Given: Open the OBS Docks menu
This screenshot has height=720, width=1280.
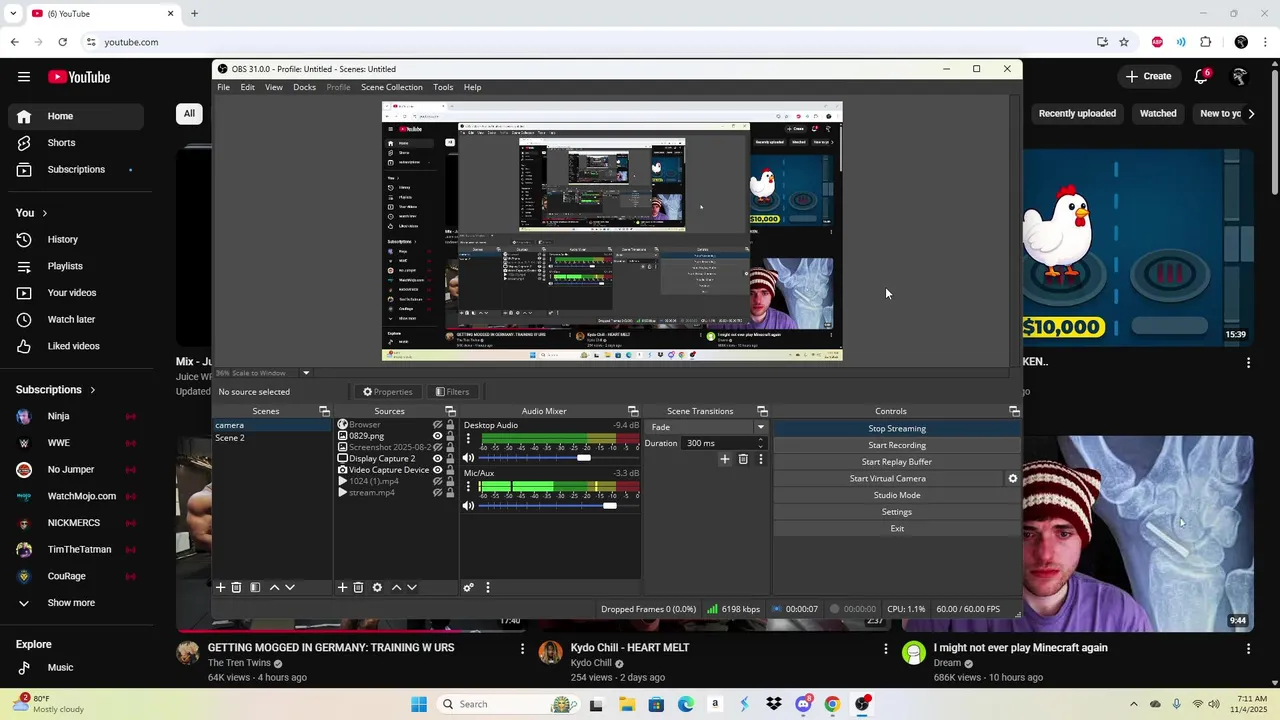Looking at the screenshot, I should click(304, 87).
